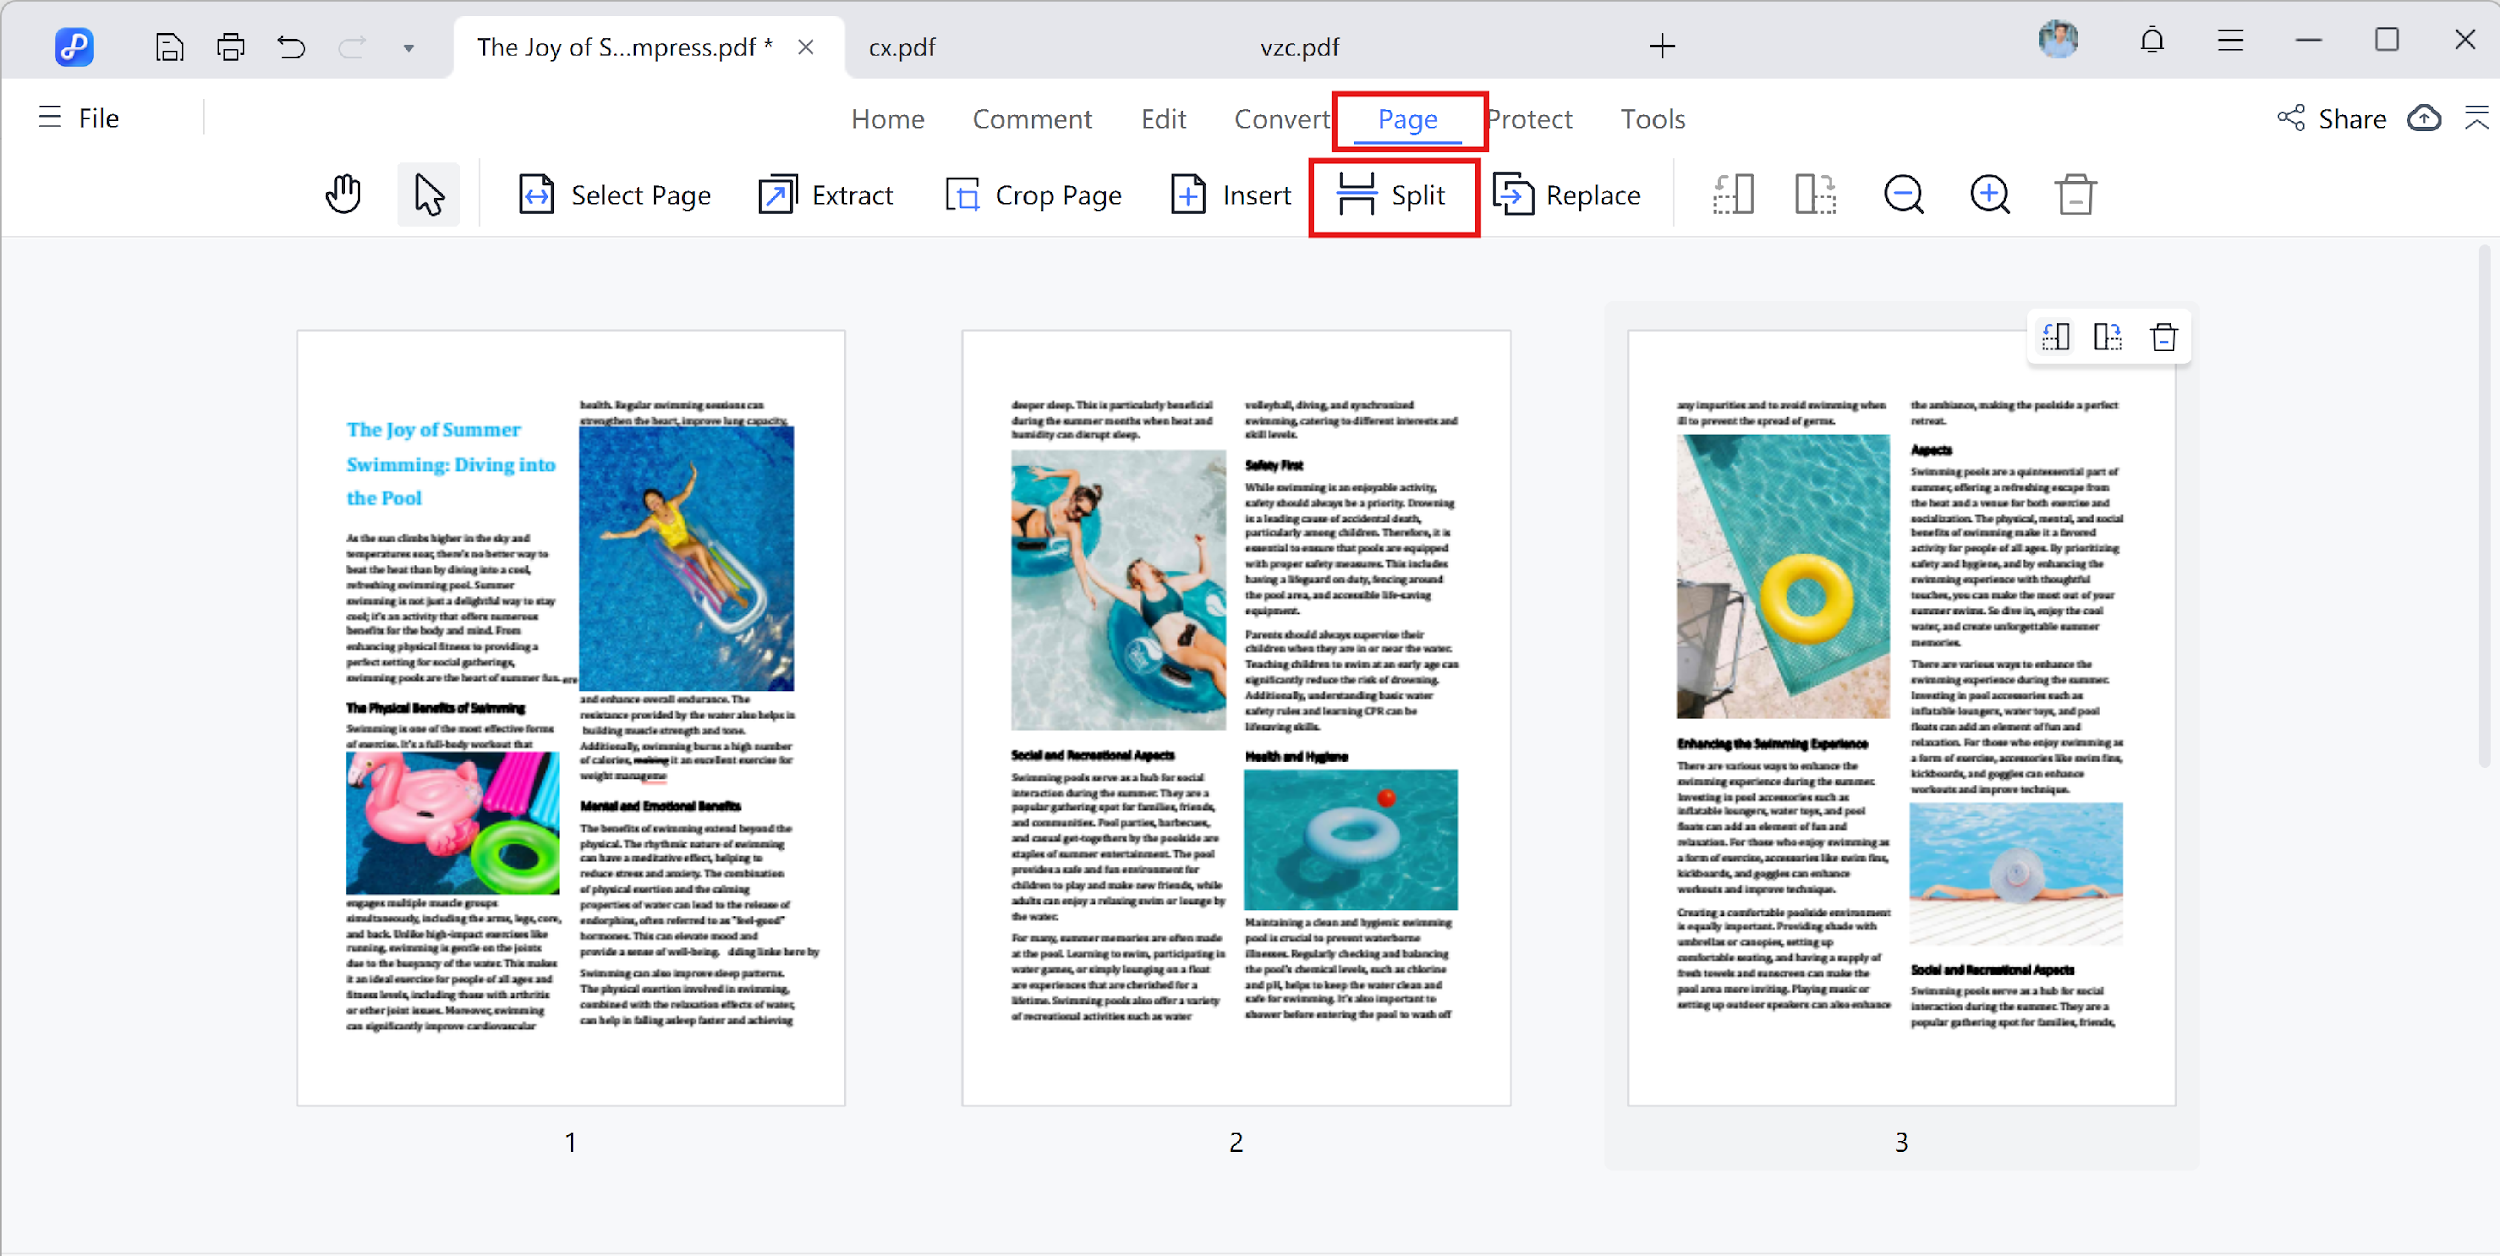
Task: Delete pages with the toolbar trash icon
Action: click(x=2074, y=194)
